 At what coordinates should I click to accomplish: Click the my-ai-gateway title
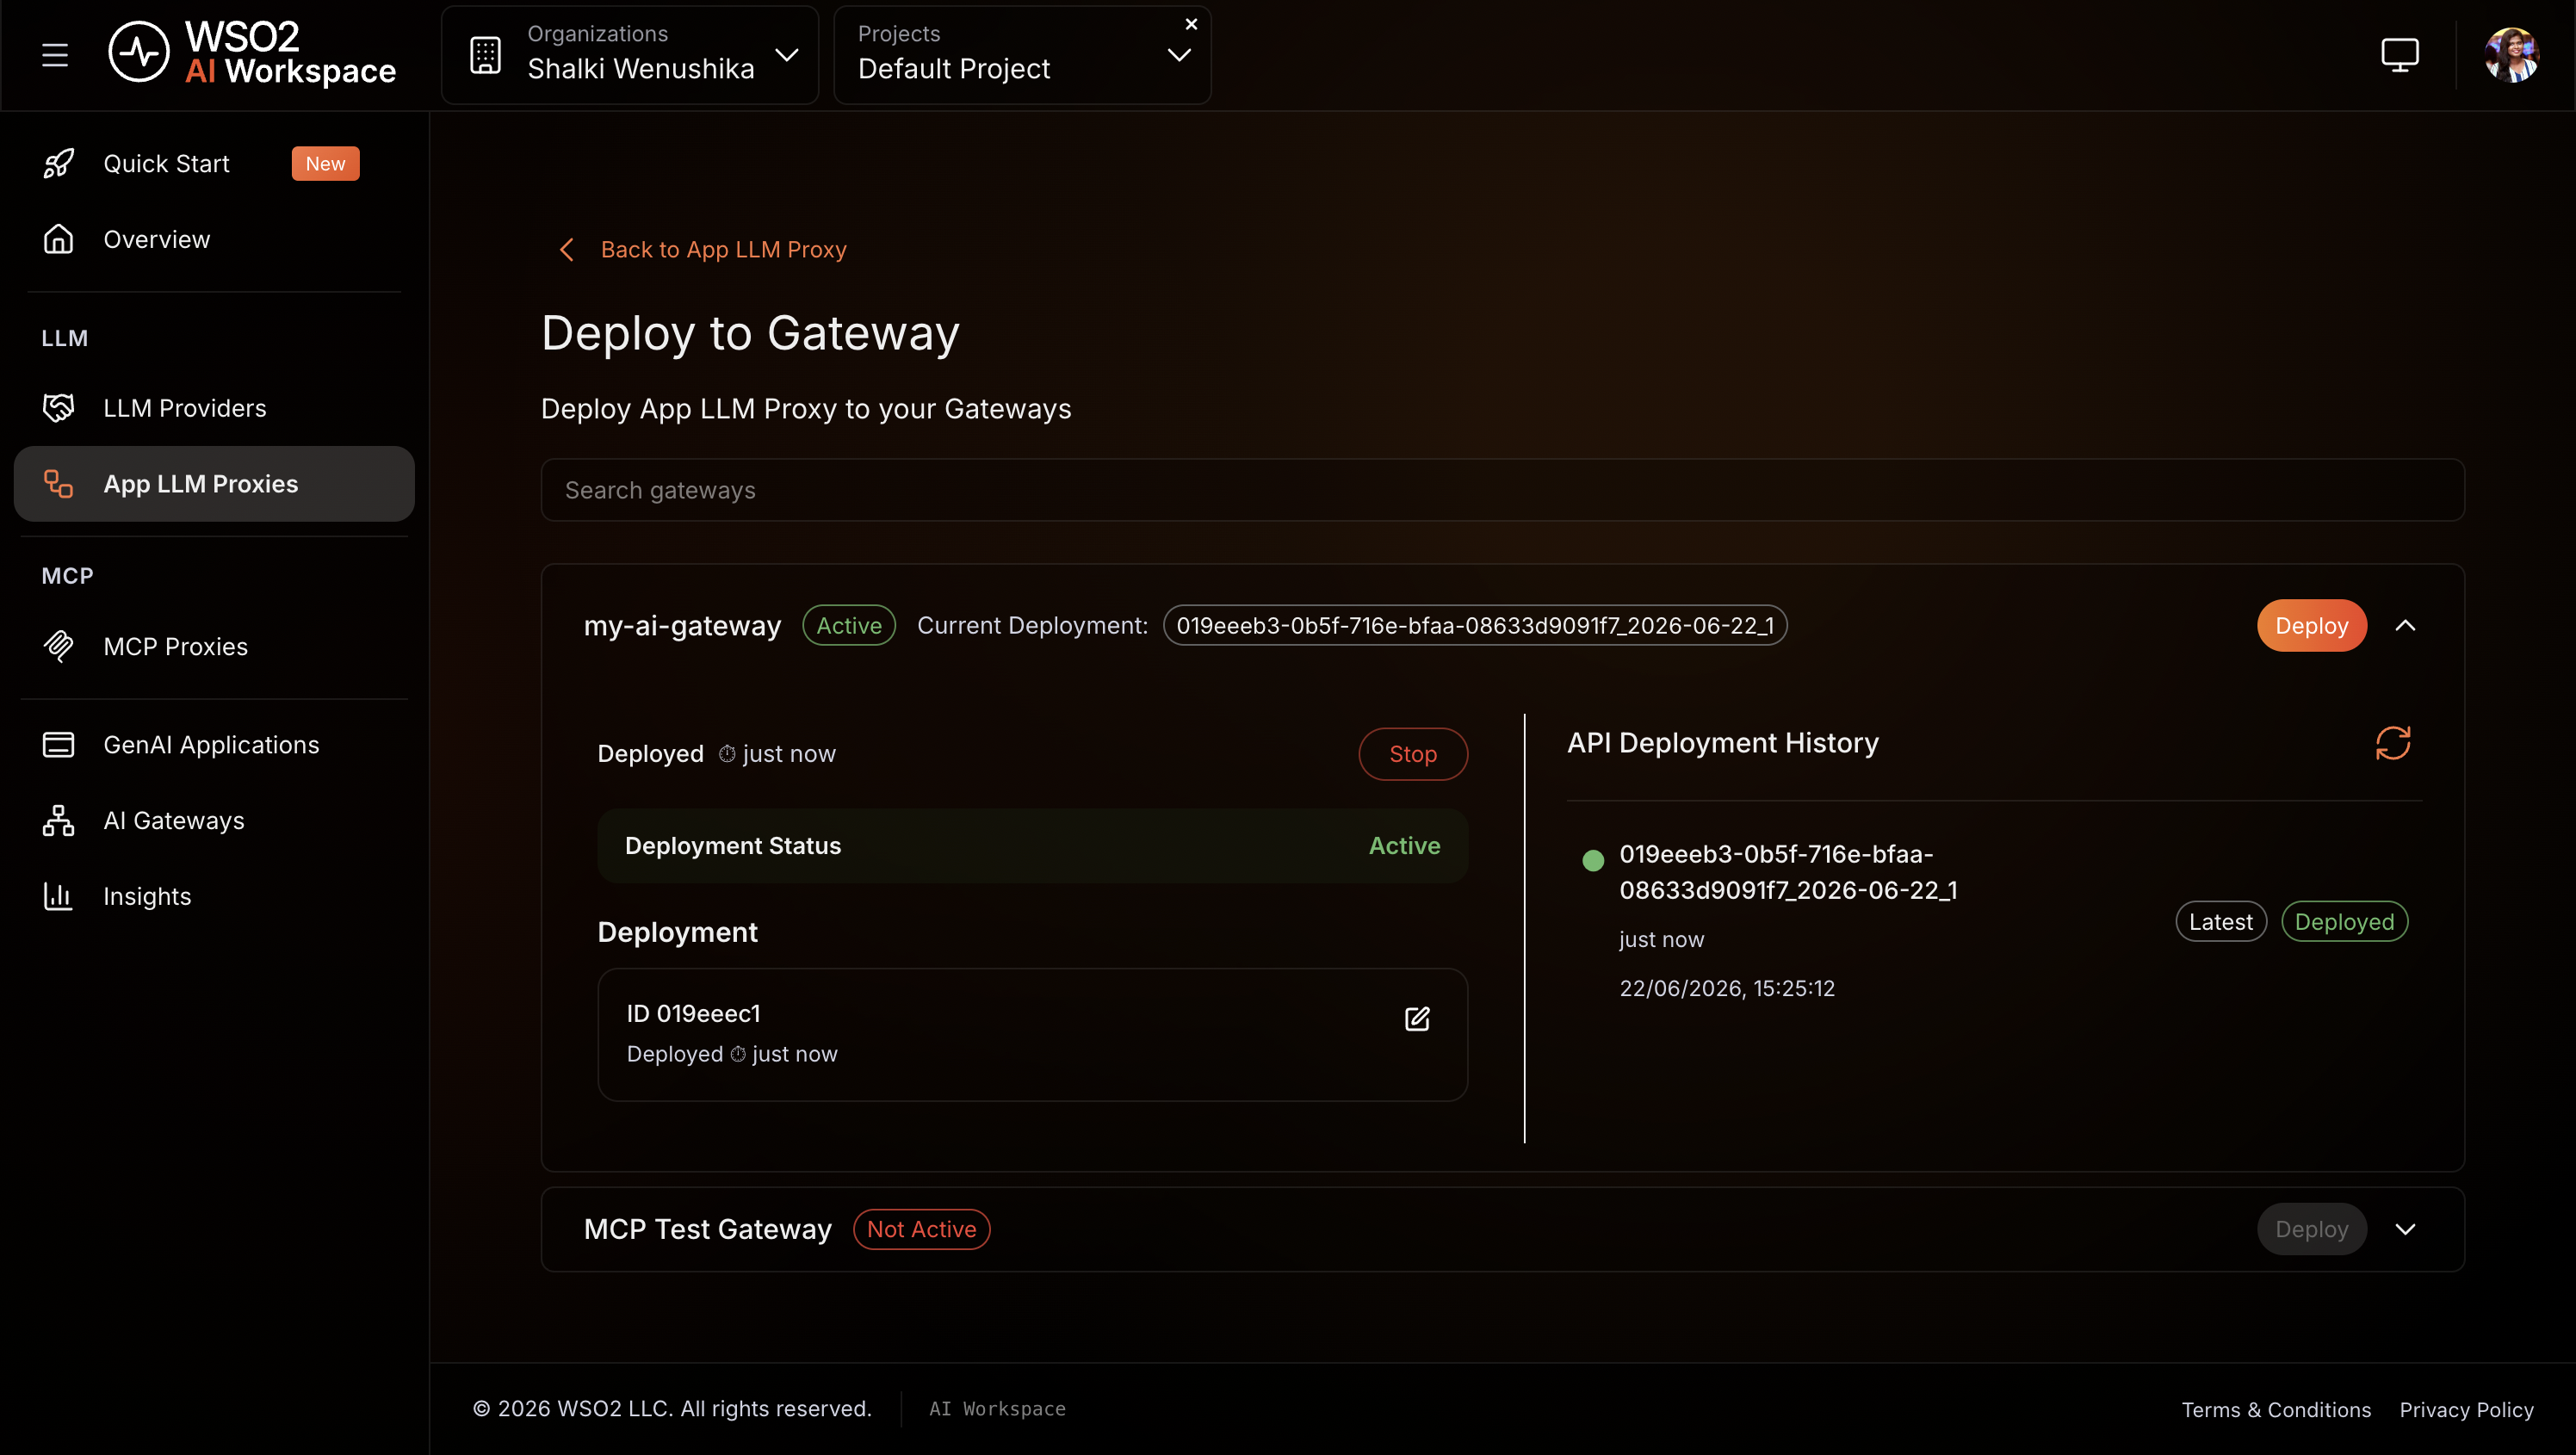point(682,625)
